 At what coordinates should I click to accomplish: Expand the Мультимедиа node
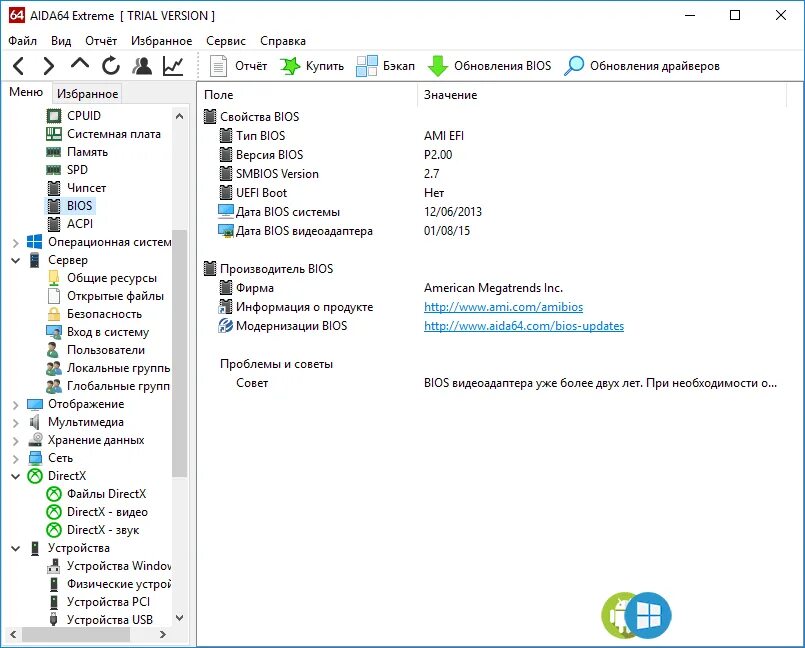pos(15,423)
